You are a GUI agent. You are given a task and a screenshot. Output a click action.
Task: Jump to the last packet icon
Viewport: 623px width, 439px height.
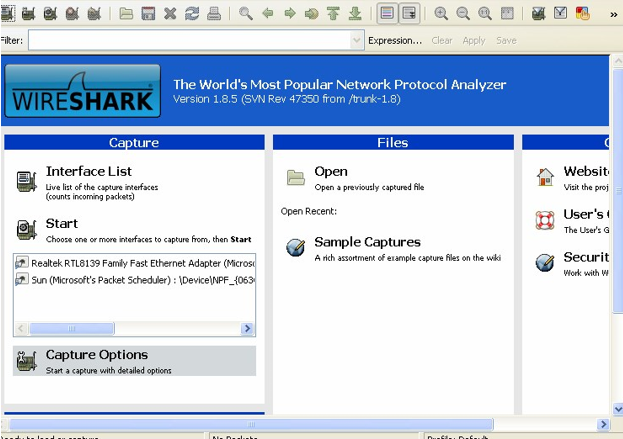(355, 14)
